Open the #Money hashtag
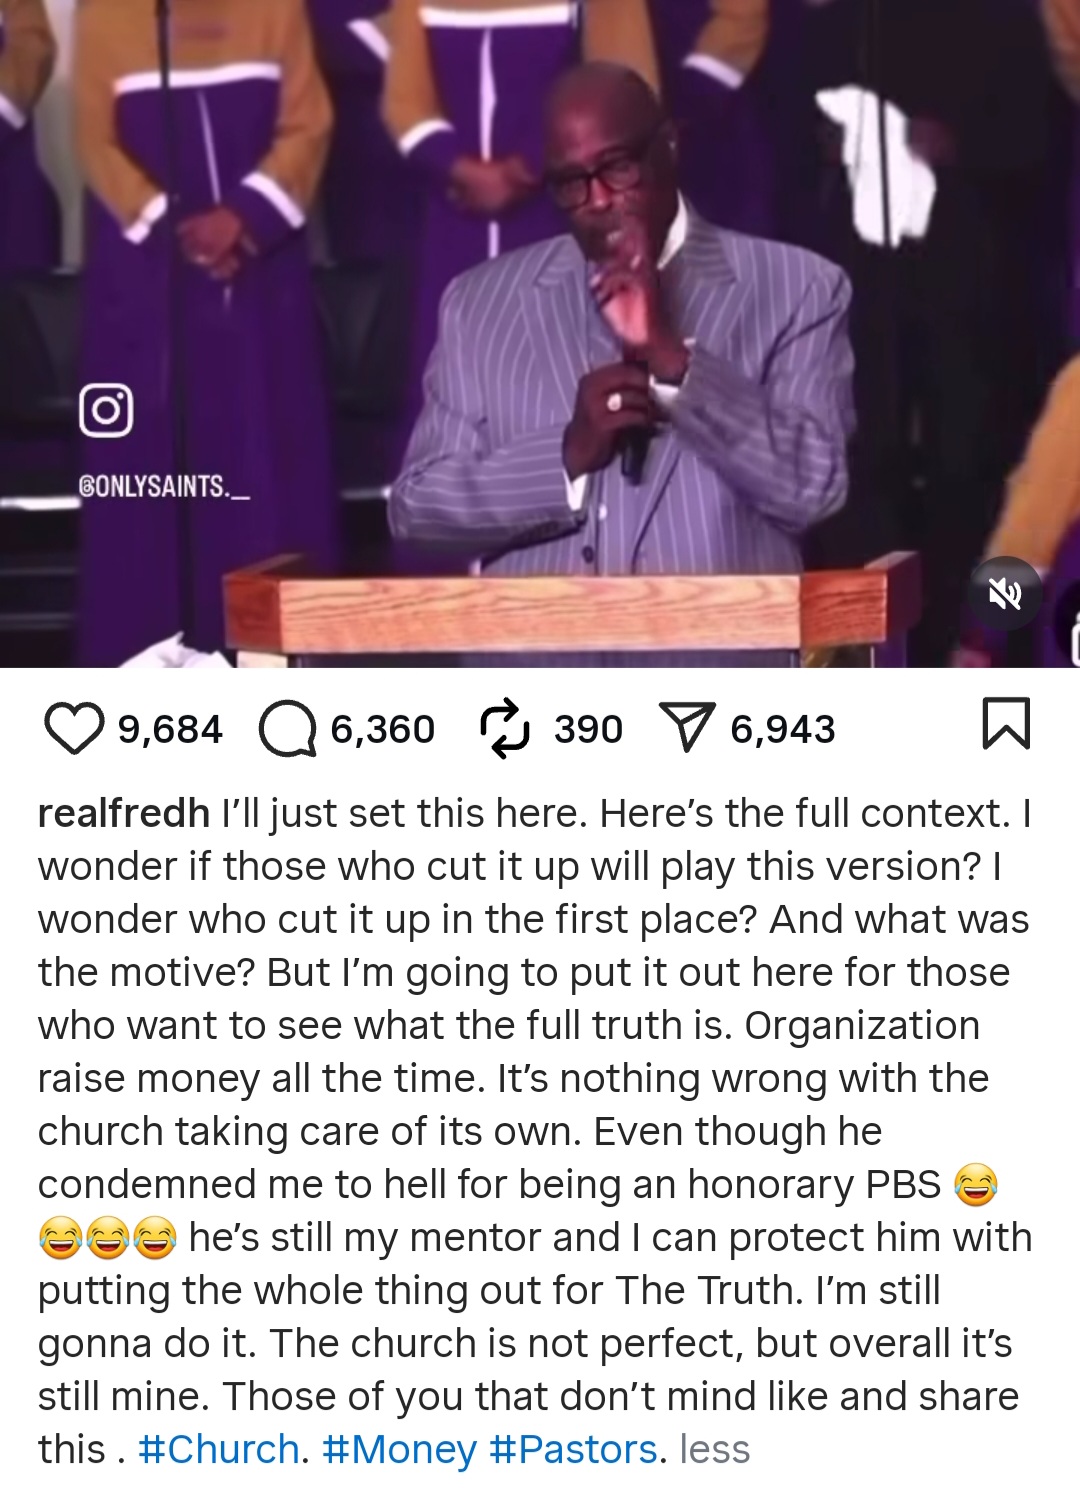Screen dimensions: 1080x1488 click(399, 1449)
